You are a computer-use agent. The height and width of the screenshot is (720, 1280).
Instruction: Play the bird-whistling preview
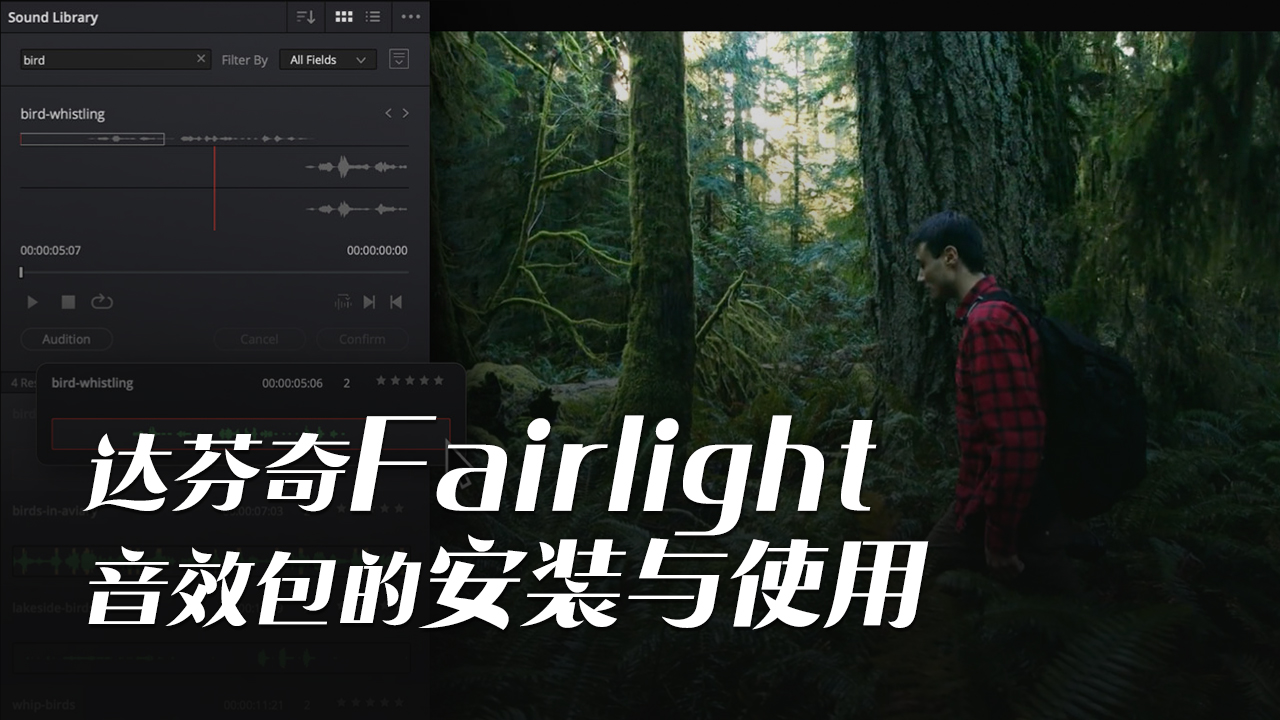32,302
